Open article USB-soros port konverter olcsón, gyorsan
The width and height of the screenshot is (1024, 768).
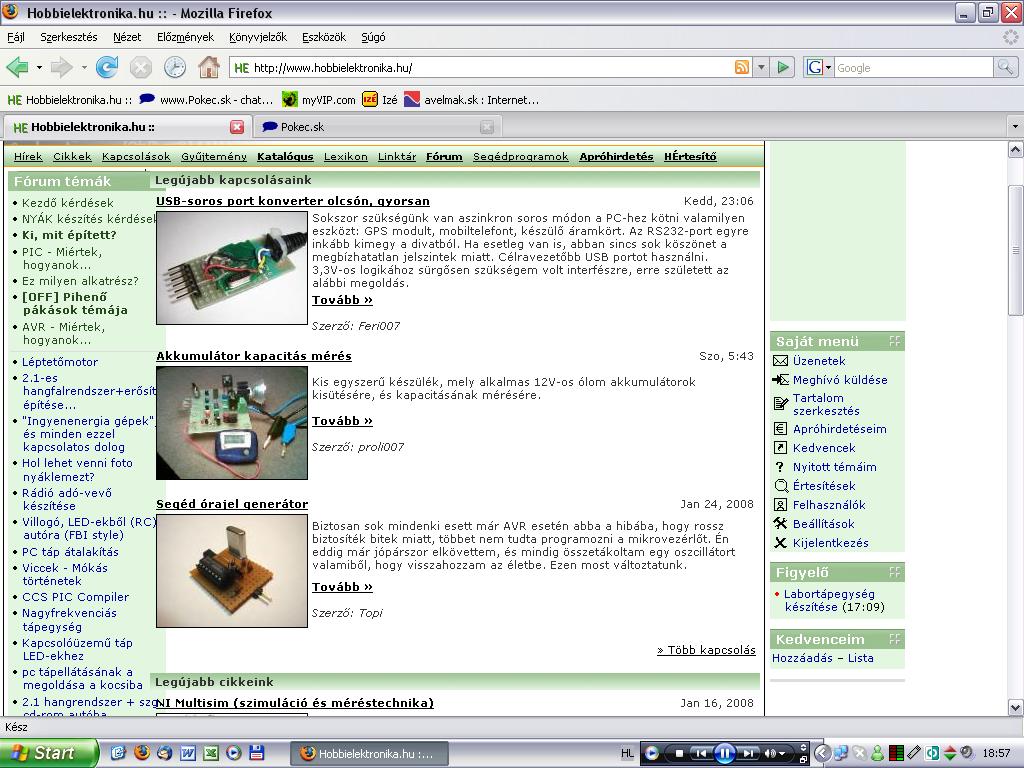pos(293,201)
